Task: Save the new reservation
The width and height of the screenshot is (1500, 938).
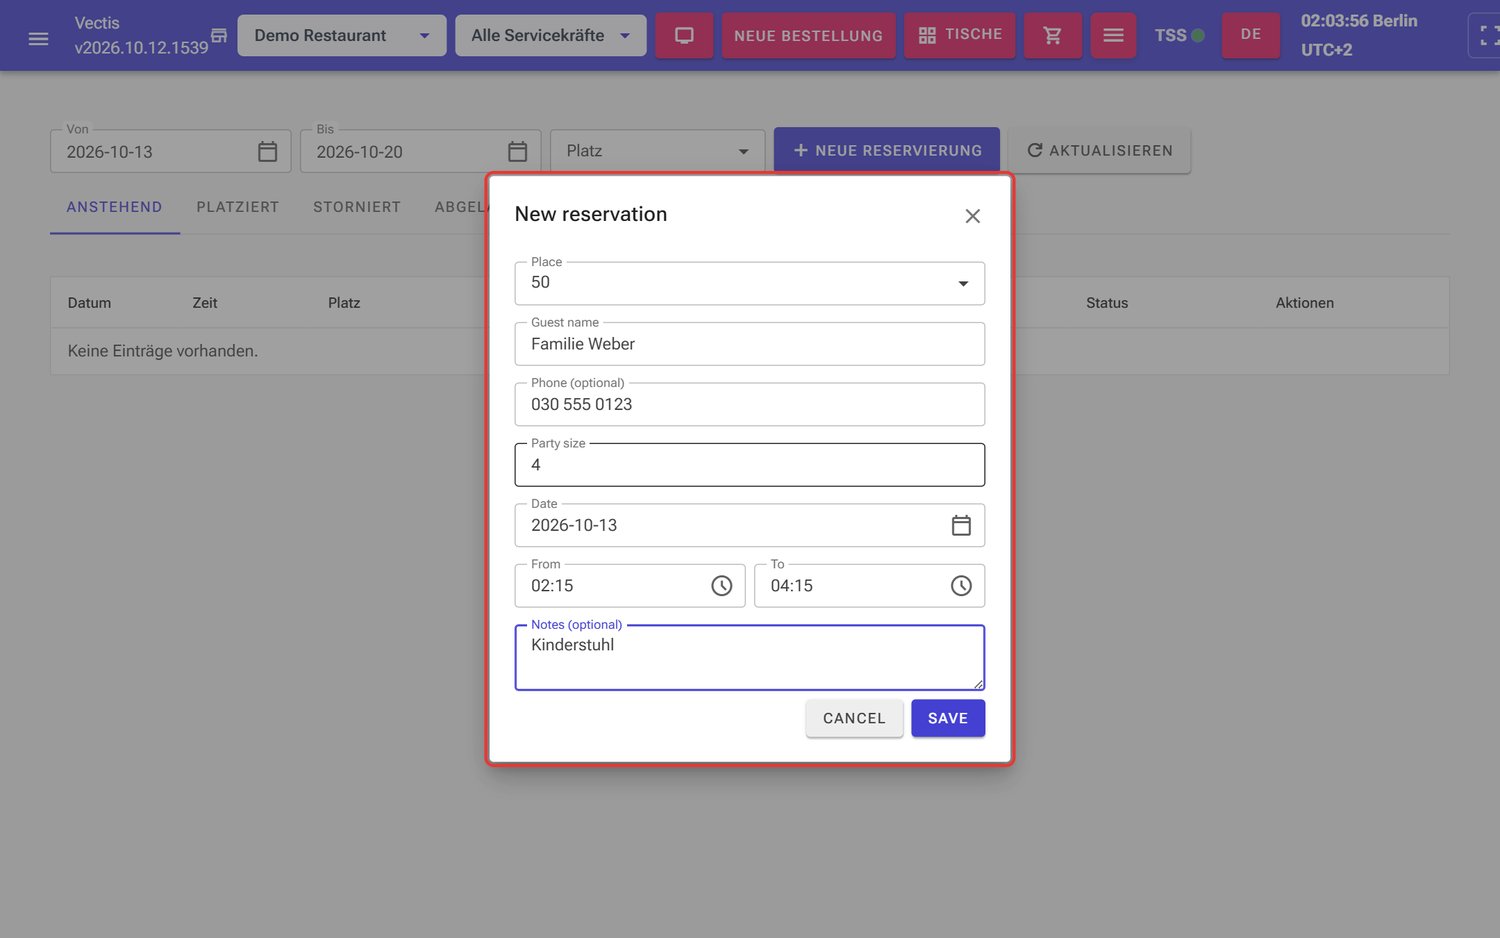Action: coord(948,719)
